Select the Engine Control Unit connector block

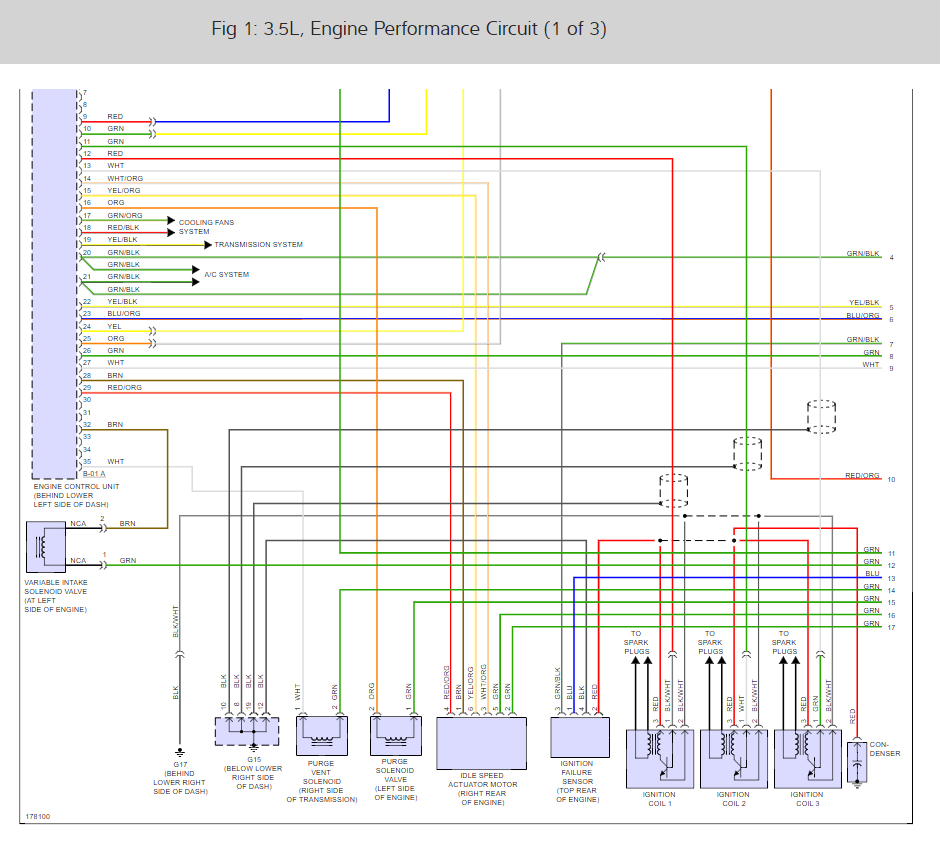tap(54, 283)
